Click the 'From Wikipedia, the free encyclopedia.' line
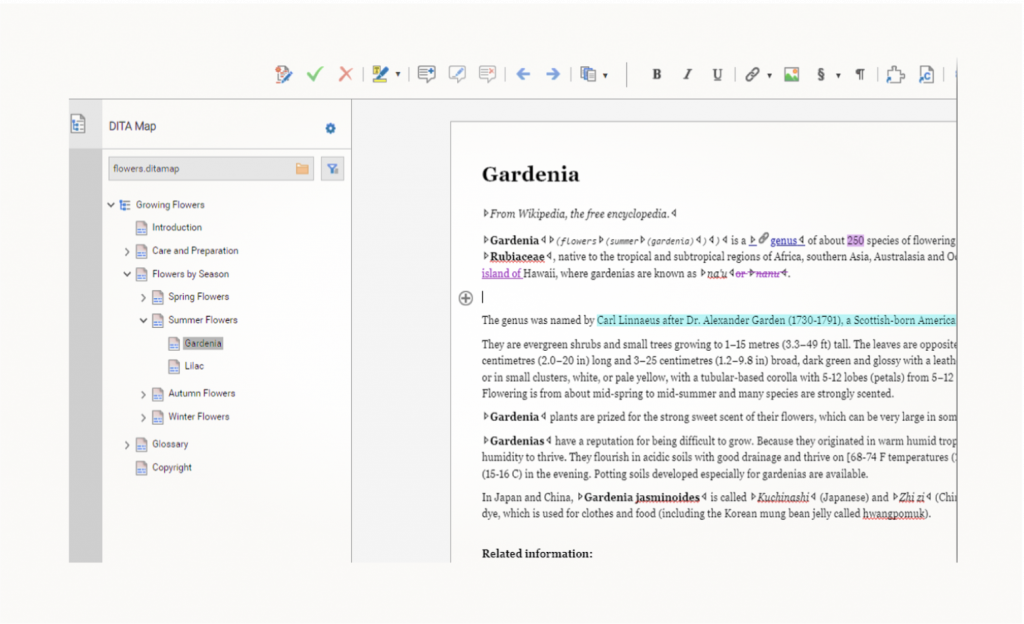1024x624 pixels. (579, 213)
